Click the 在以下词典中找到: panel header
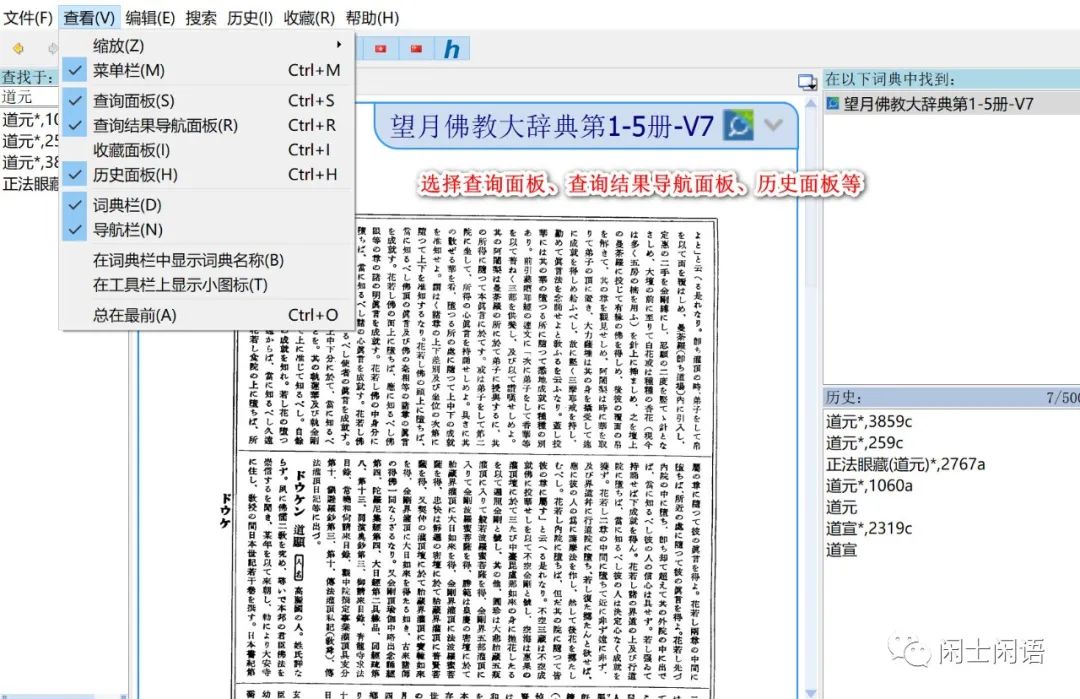1080x699 pixels. point(952,79)
